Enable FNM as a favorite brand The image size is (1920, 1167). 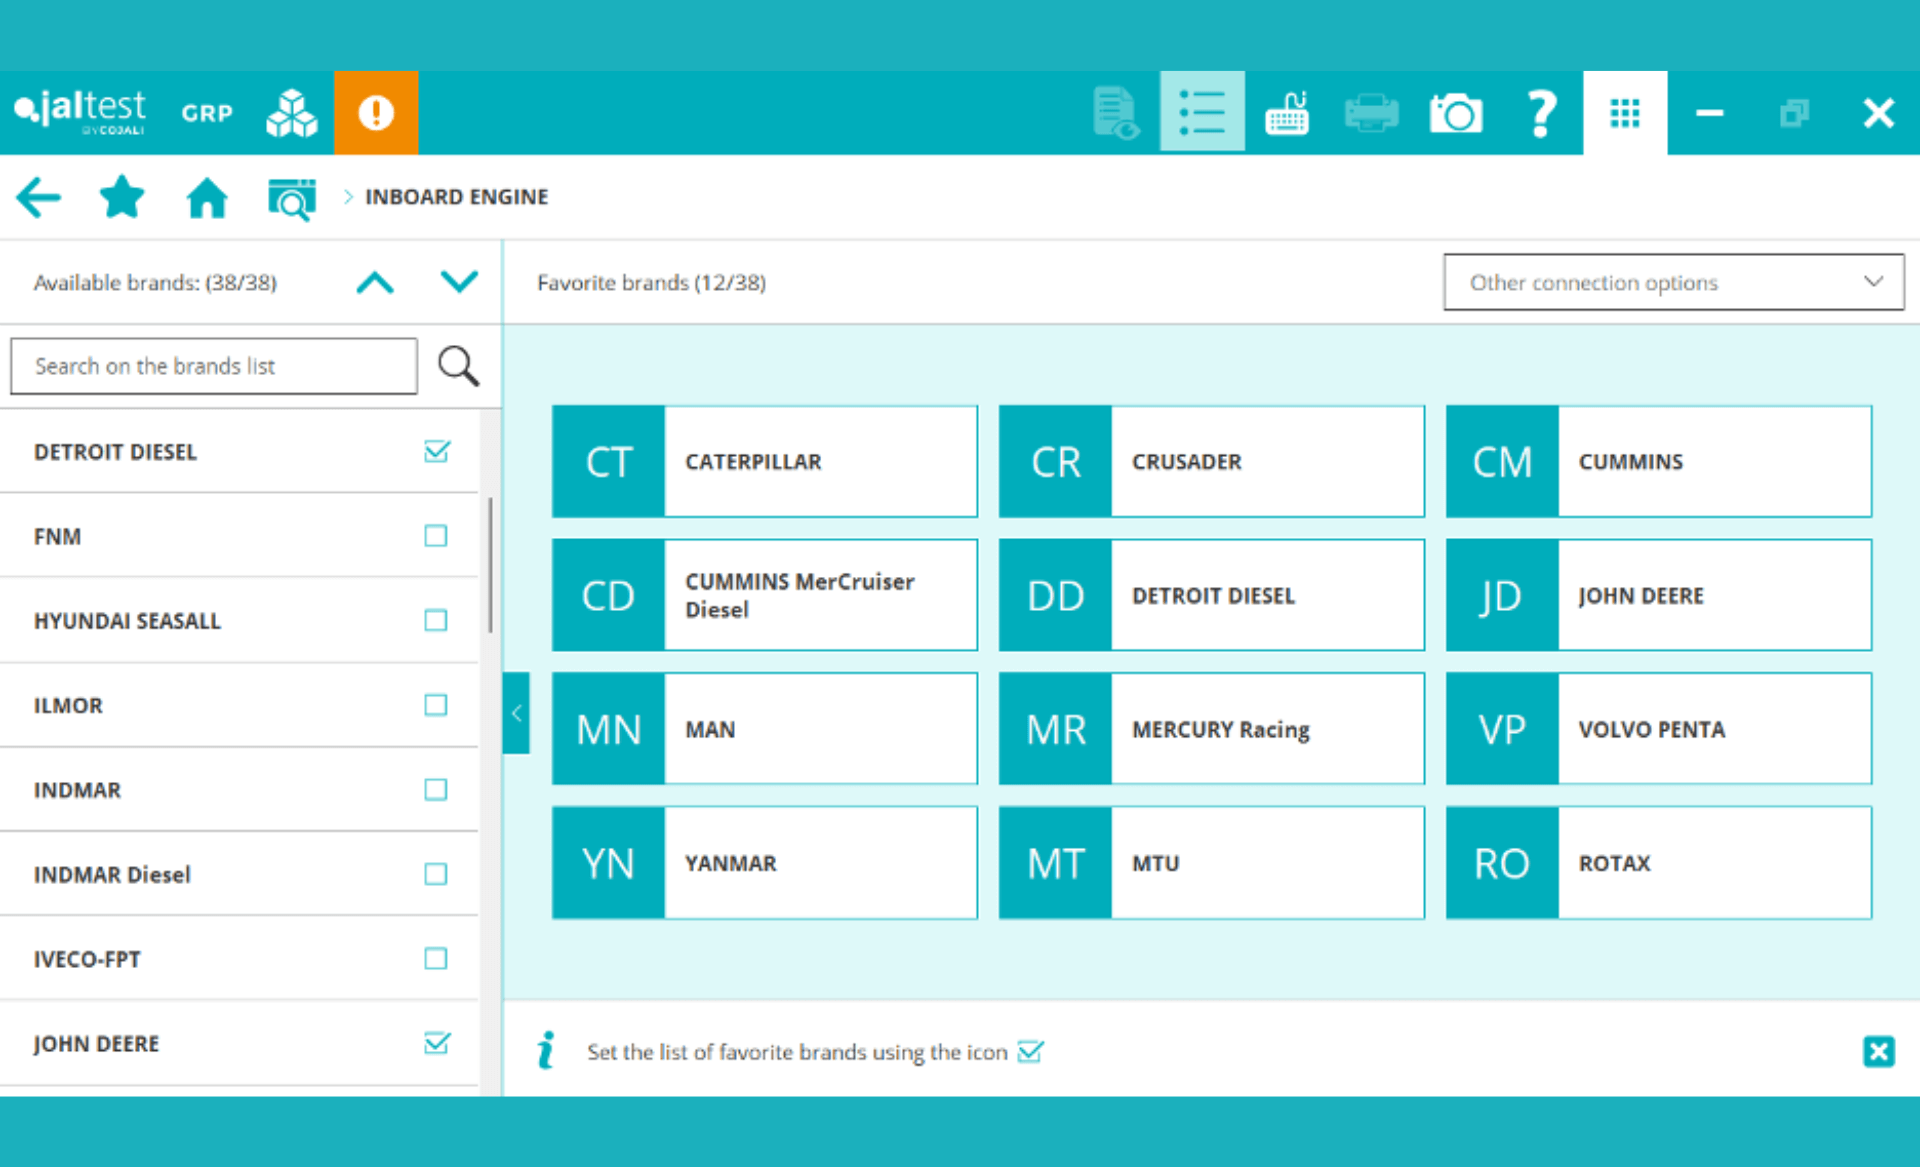[435, 536]
